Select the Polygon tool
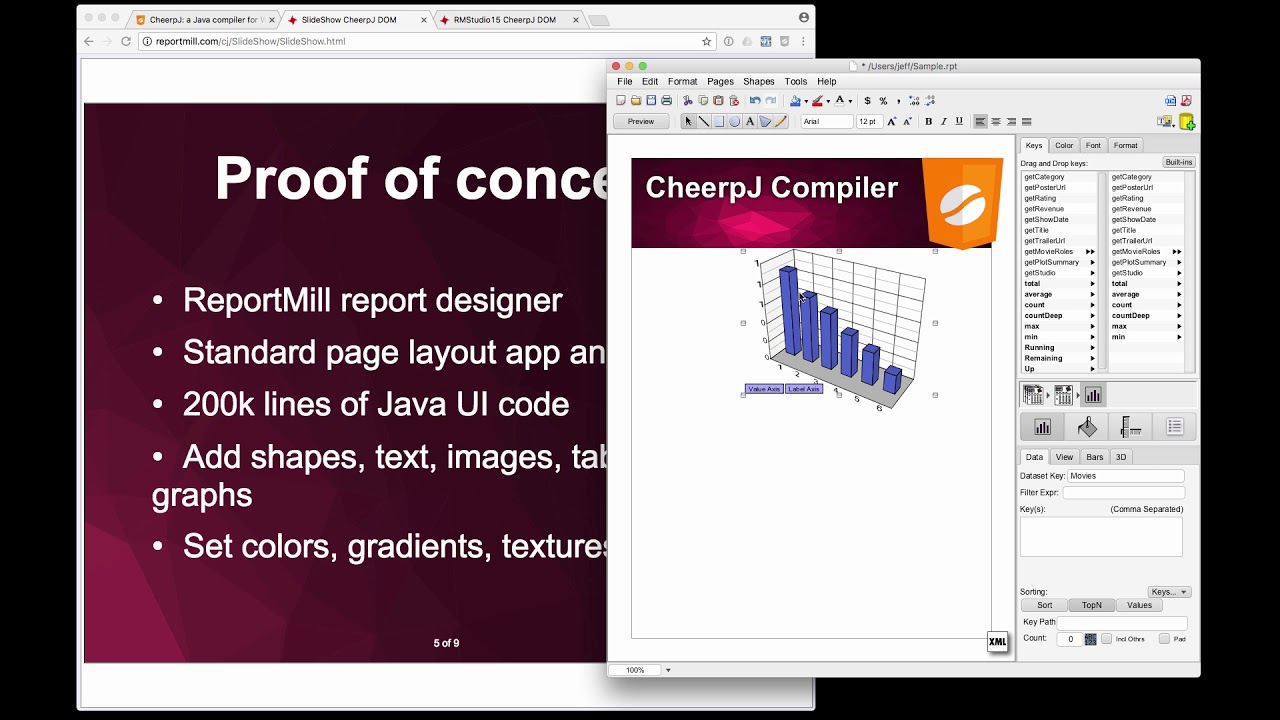This screenshot has height=720, width=1280. tap(765, 121)
